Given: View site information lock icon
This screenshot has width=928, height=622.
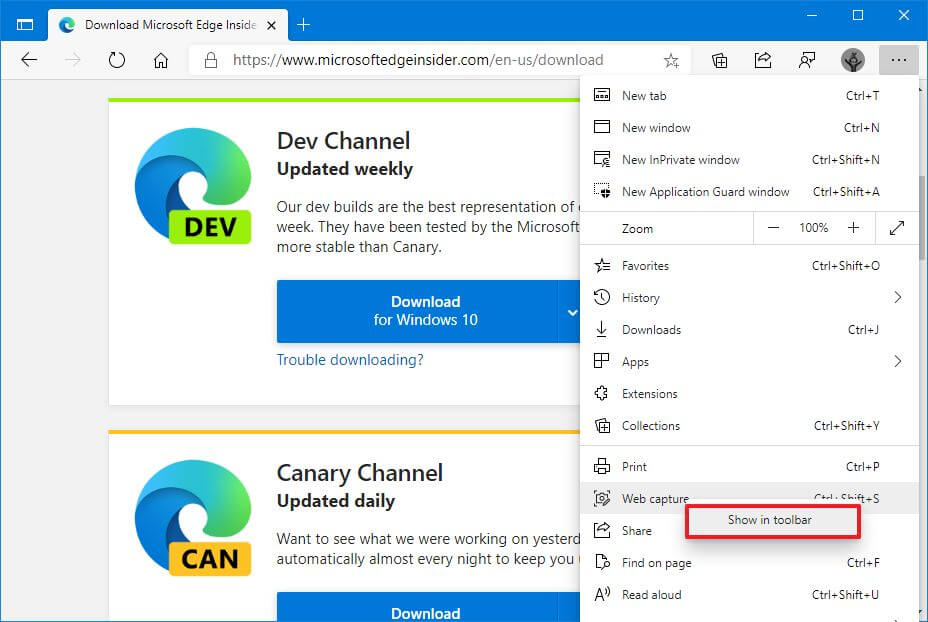Looking at the screenshot, I should pyautogui.click(x=211, y=60).
